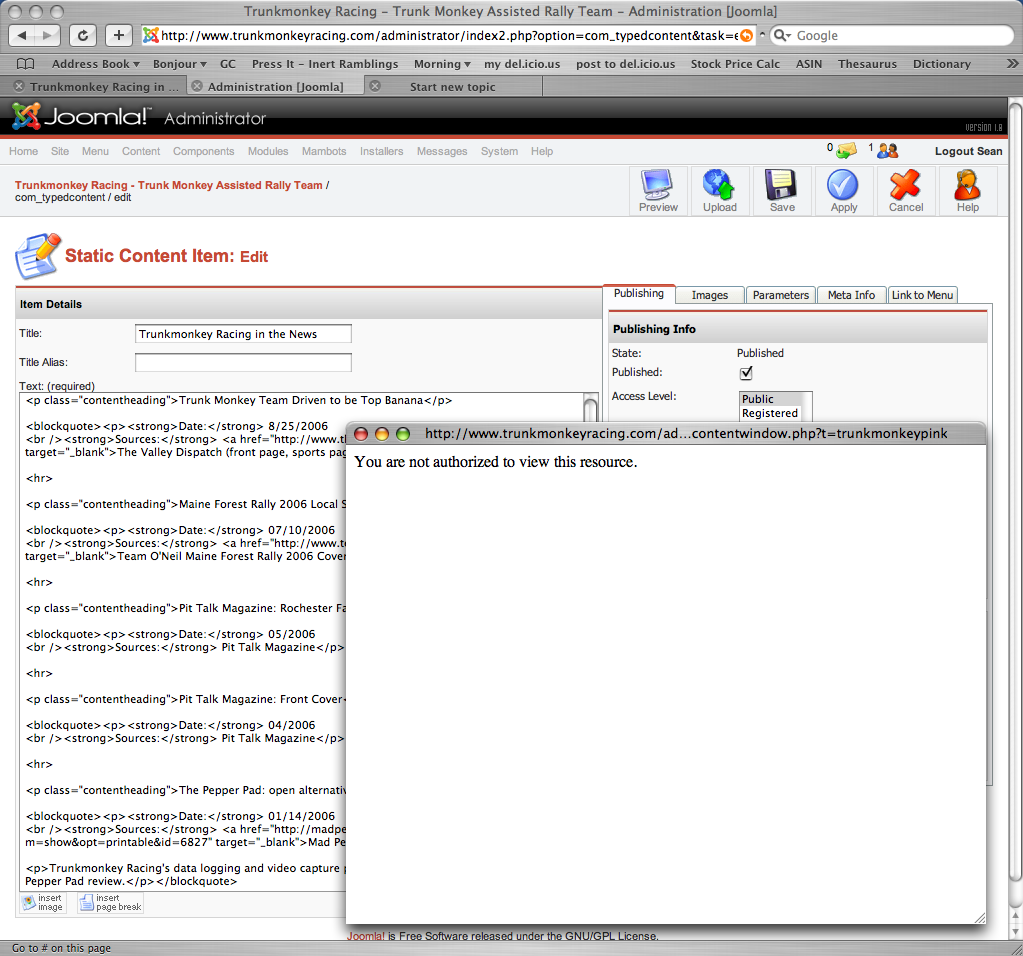Image resolution: width=1023 pixels, height=956 pixels.
Task: Open the Modules menu
Action: pyautogui.click(x=268, y=151)
